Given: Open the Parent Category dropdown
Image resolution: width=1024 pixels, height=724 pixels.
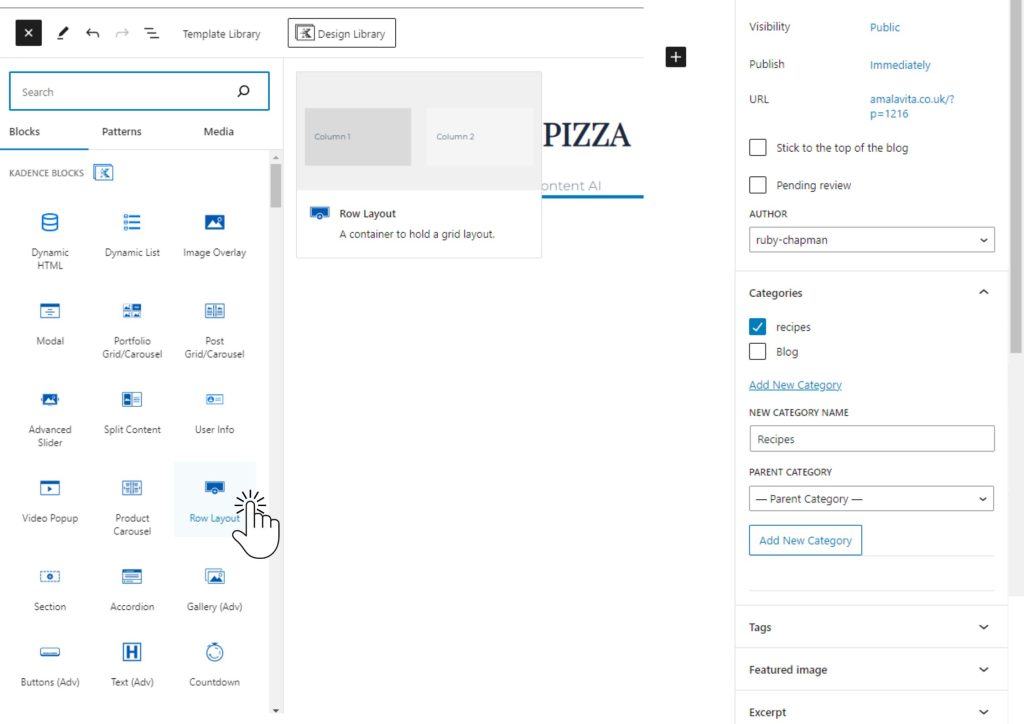Looking at the screenshot, I should point(871,499).
